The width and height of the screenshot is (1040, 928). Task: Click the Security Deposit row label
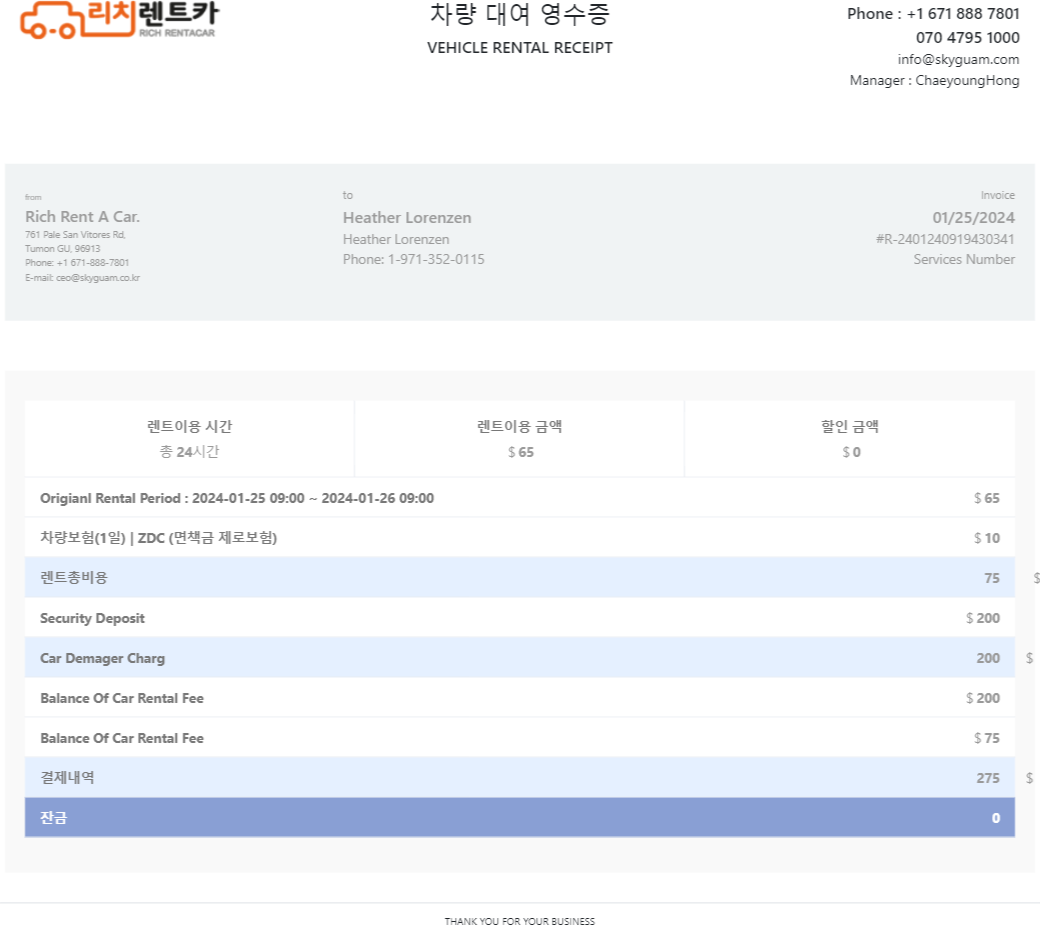click(92, 618)
